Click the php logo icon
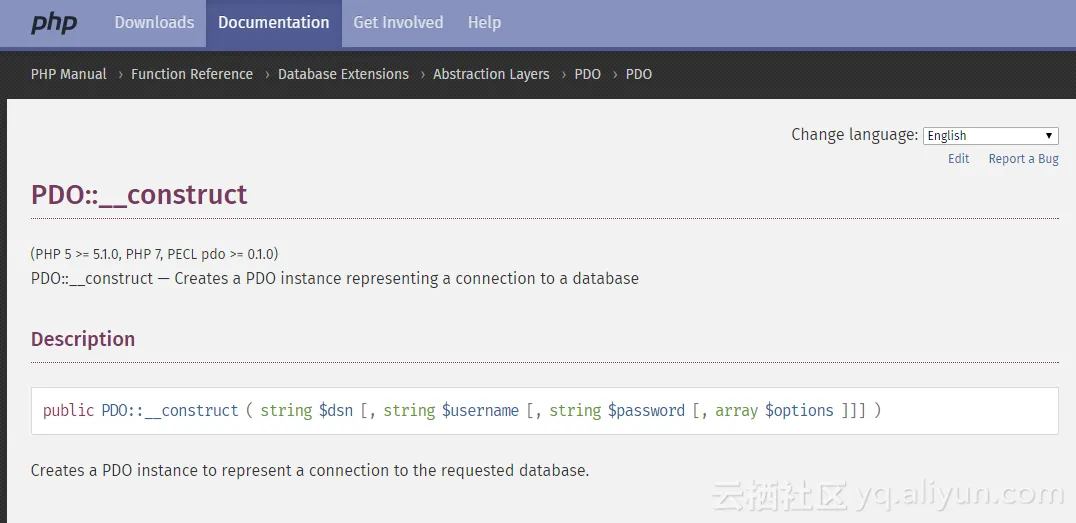 pyautogui.click(x=54, y=23)
